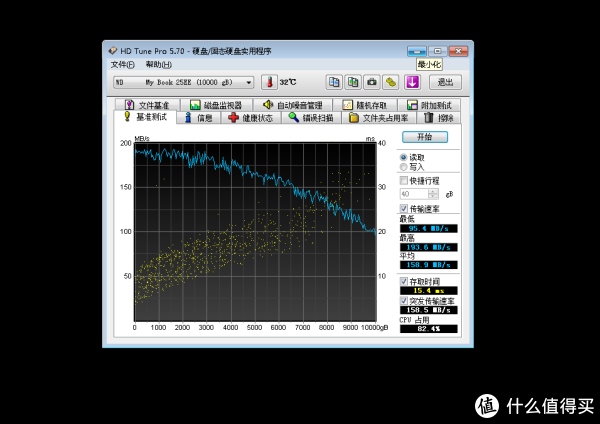Open the 附加测试 tab

(x=429, y=105)
